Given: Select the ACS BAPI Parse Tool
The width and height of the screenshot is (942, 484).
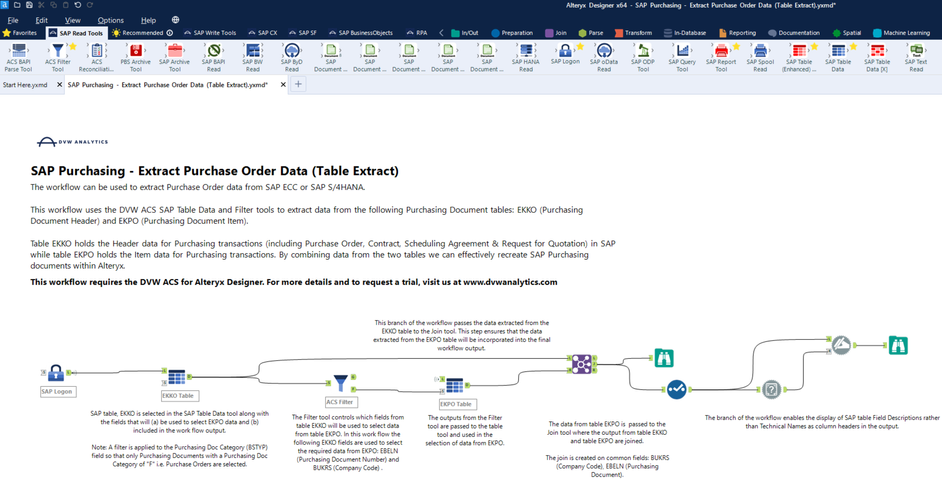Looking at the screenshot, I should click(x=18, y=58).
